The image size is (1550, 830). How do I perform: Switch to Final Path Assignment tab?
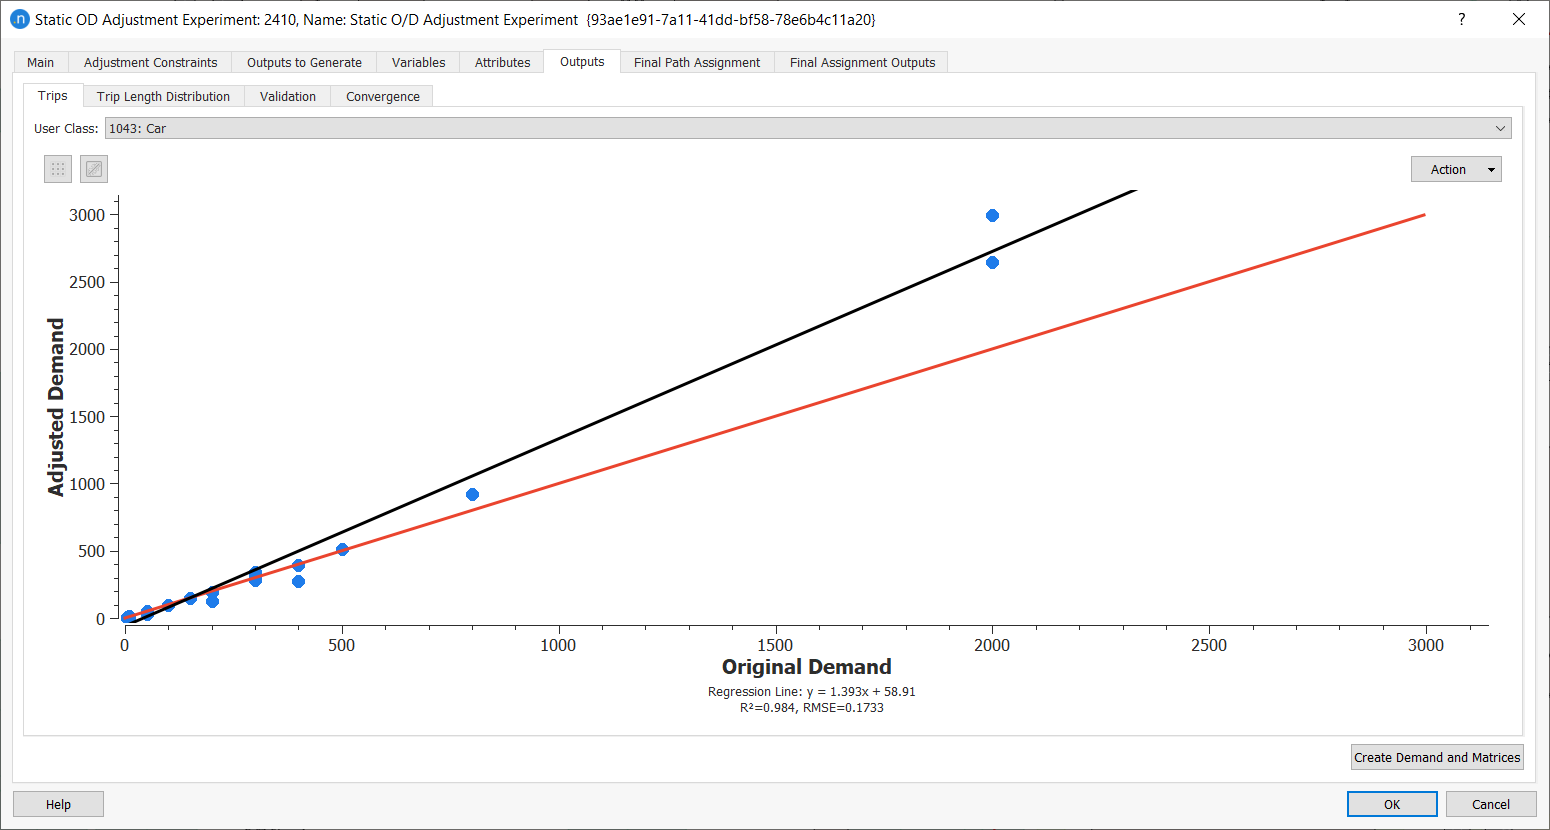(x=697, y=62)
